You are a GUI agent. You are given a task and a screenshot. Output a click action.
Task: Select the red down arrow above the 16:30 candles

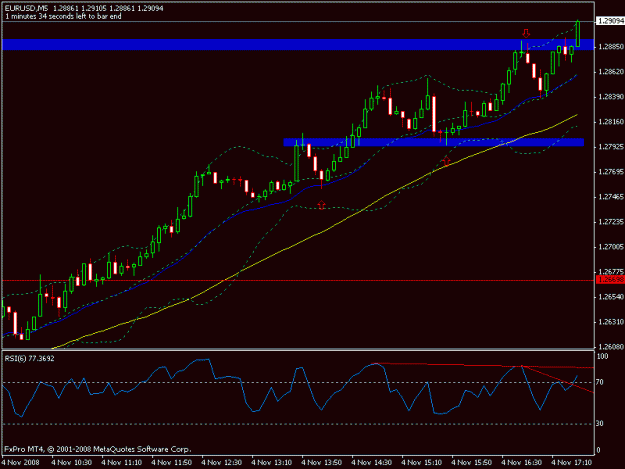pyautogui.click(x=526, y=33)
